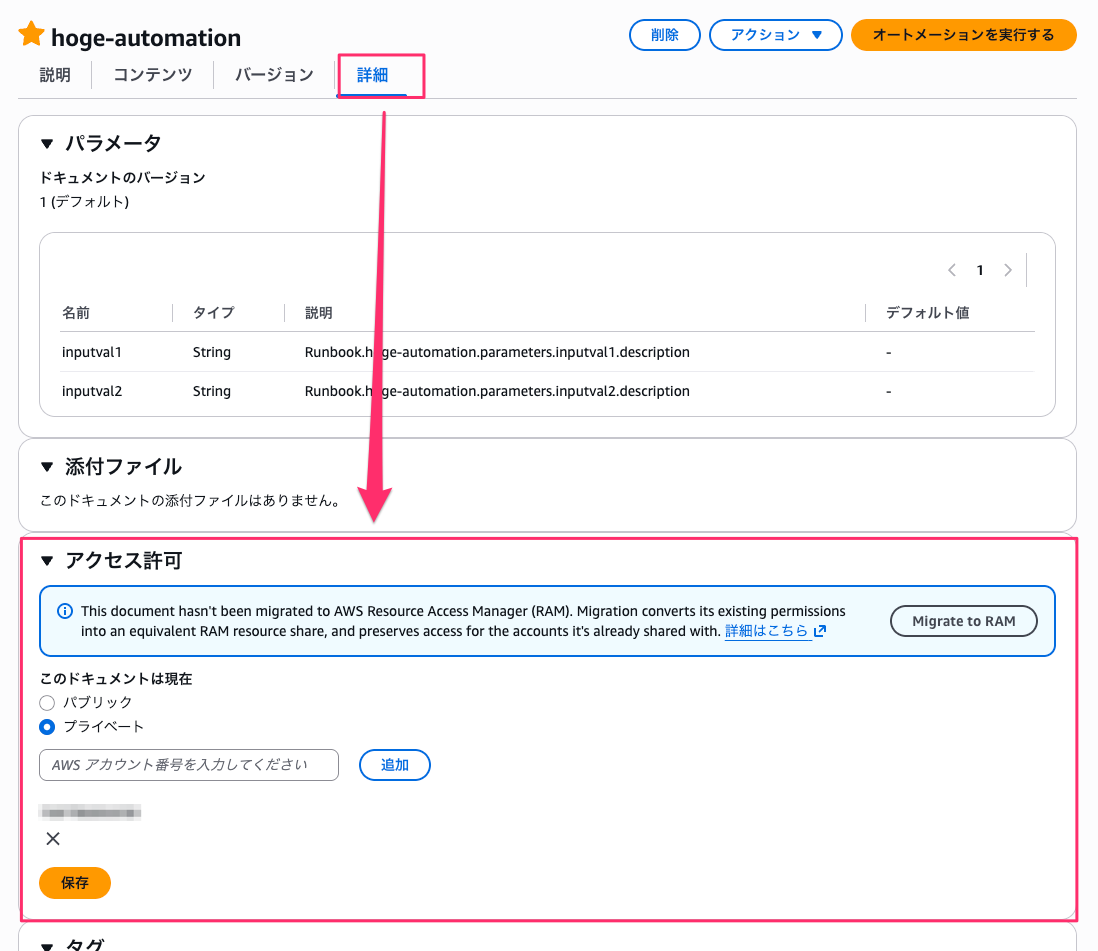Click the inputval1 parameter name
Screen dimensions: 1098x951
92,352
